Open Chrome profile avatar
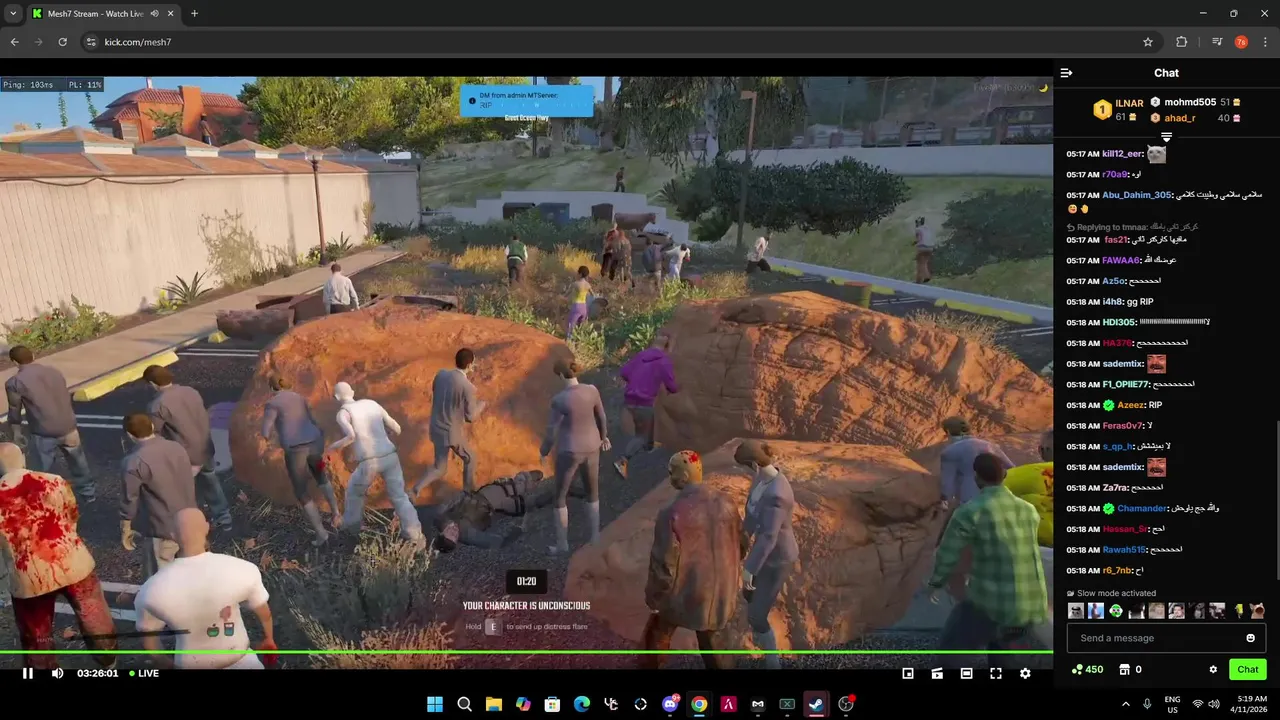The width and height of the screenshot is (1280, 720). 1241,42
